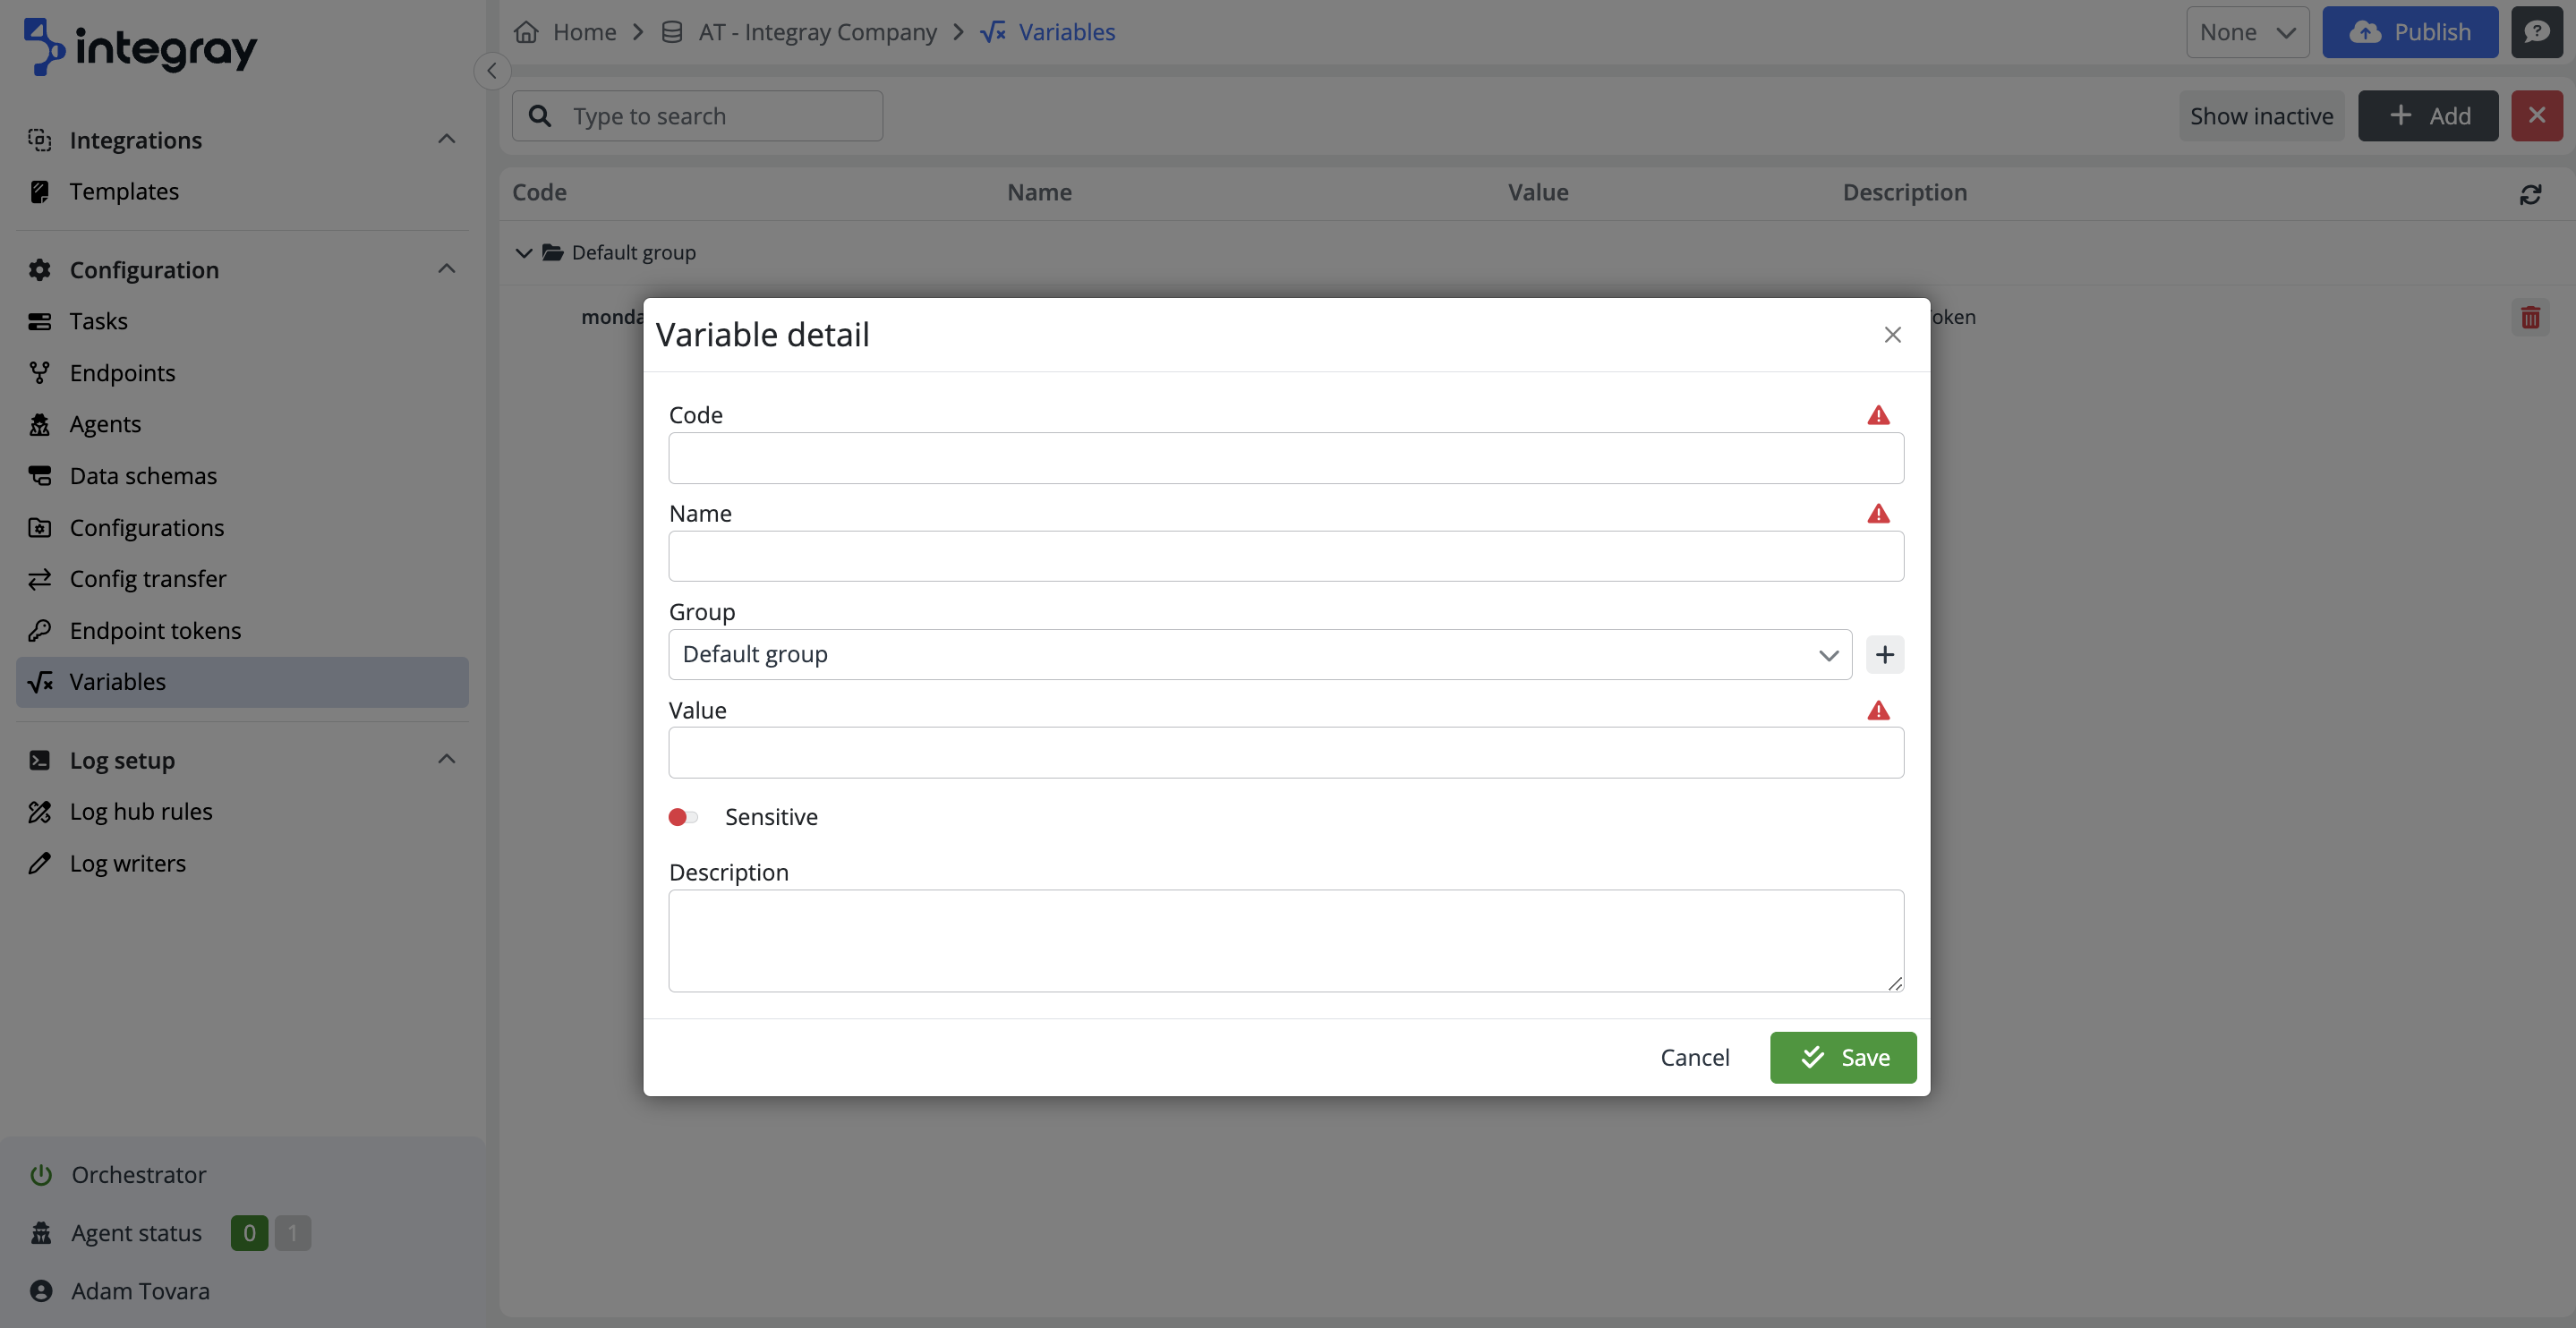This screenshot has width=2576, height=1328.
Task: Click the Orchestrator power icon
Action: [x=41, y=1175]
